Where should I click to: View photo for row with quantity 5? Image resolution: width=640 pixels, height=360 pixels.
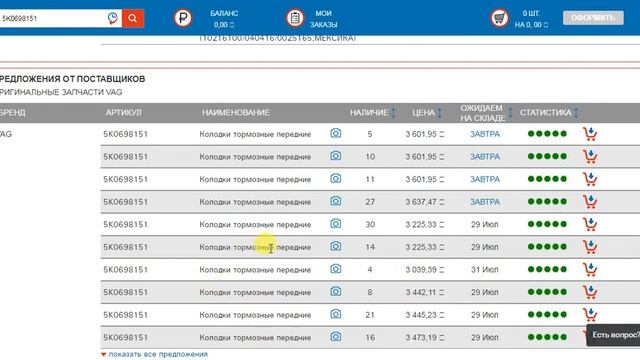336,133
